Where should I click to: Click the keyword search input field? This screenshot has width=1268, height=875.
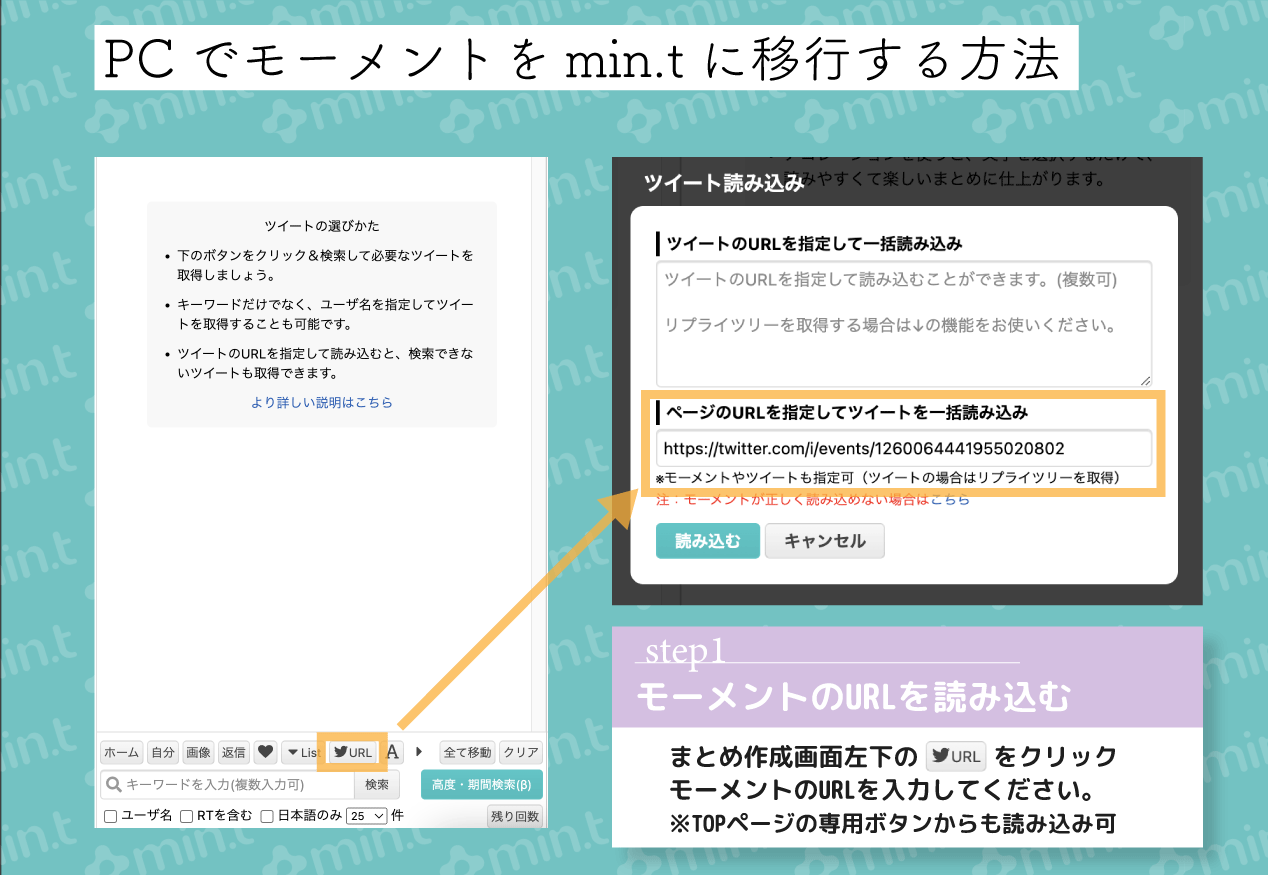227,784
